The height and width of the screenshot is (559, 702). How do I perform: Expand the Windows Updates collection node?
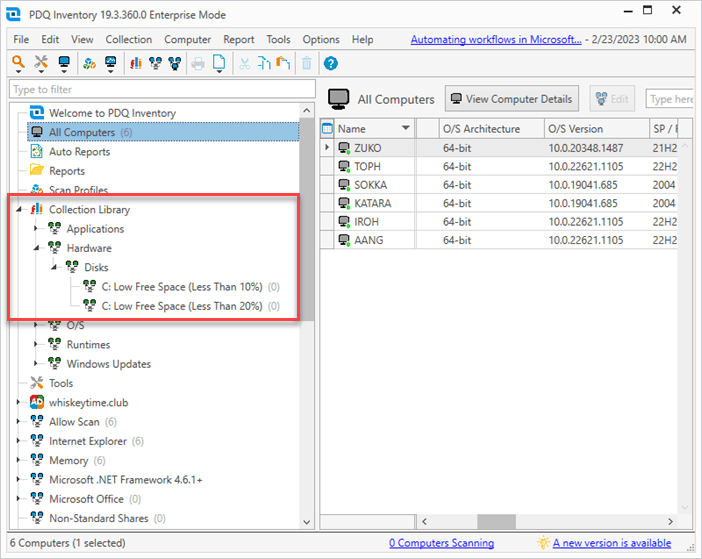[x=36, y=364]
